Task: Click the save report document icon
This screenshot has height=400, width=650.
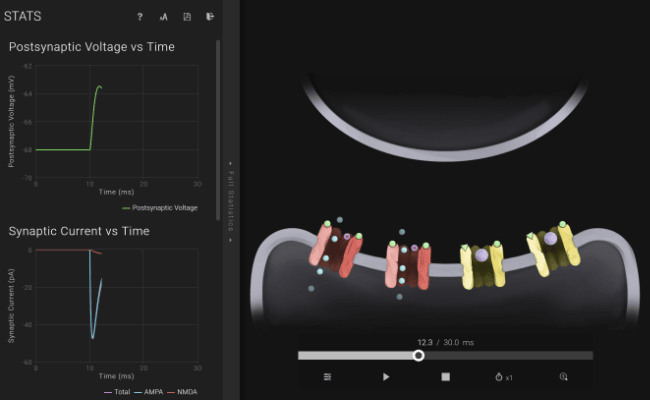Action: 186,17
